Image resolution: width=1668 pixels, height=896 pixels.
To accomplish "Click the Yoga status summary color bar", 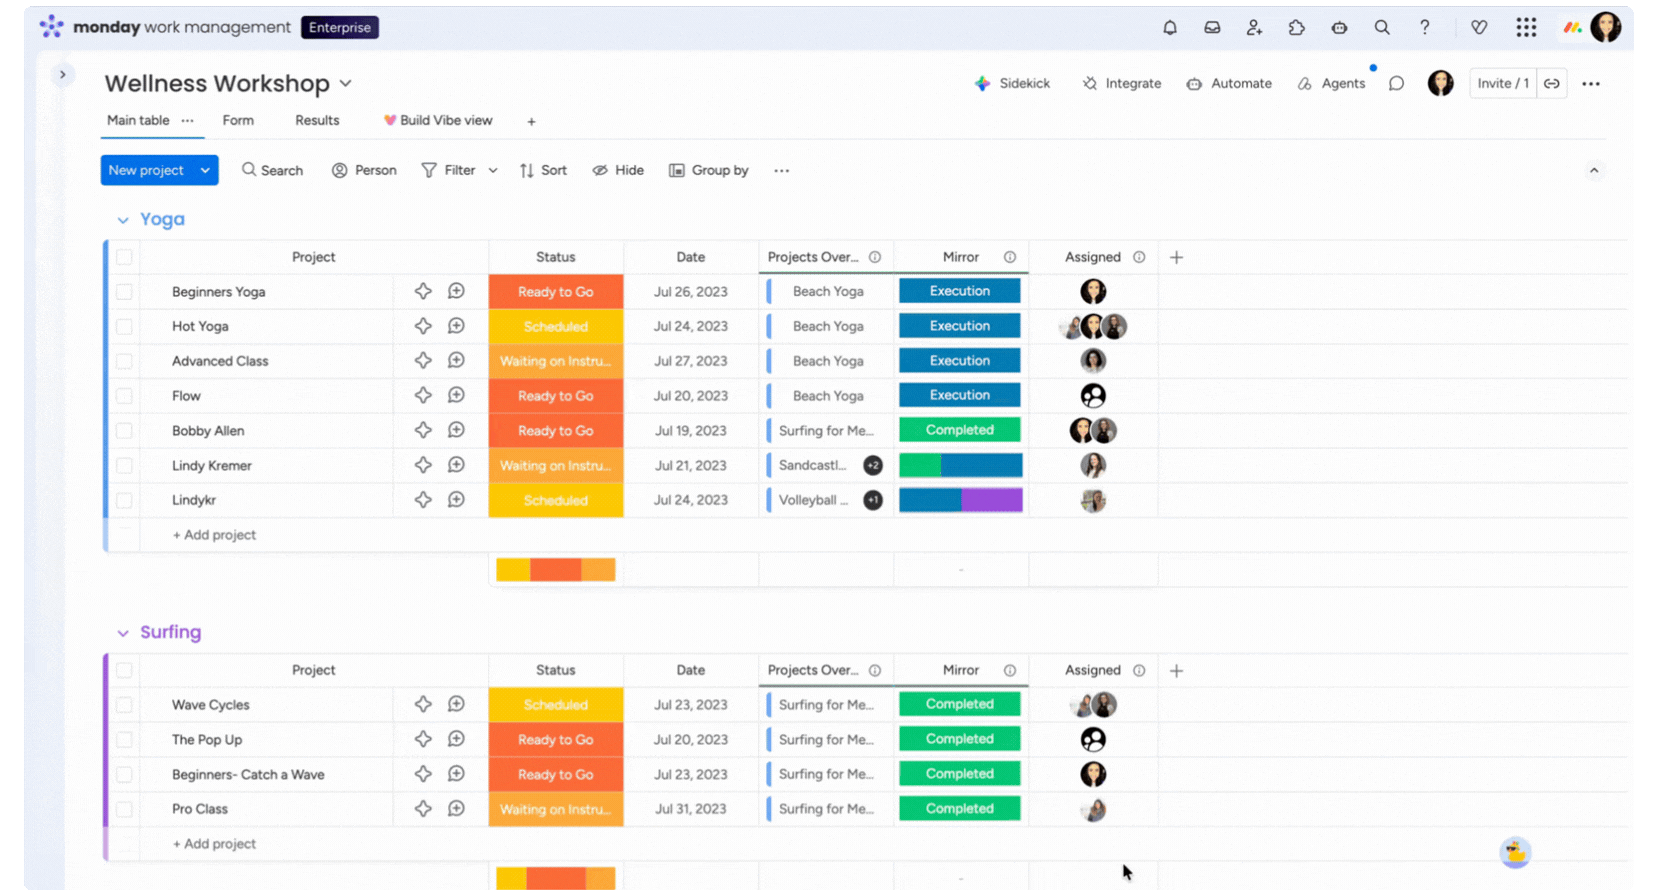I will tap(555, 570).
